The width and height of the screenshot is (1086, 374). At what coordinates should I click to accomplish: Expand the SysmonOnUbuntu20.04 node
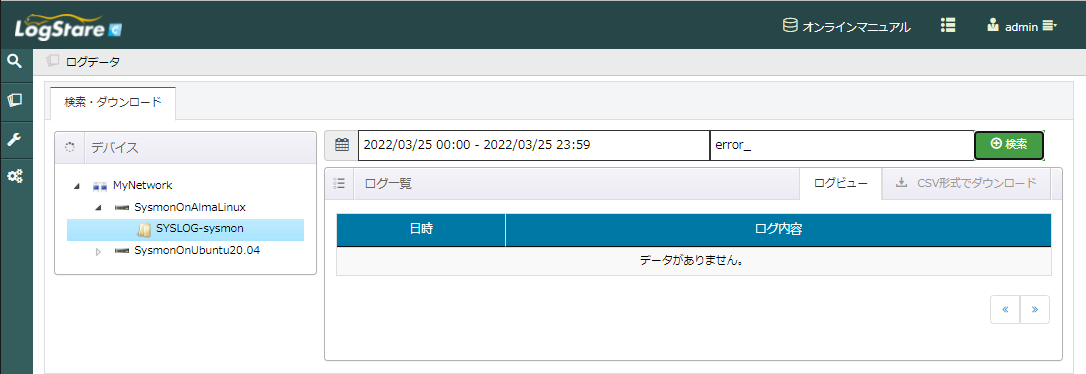pos(98,251)
